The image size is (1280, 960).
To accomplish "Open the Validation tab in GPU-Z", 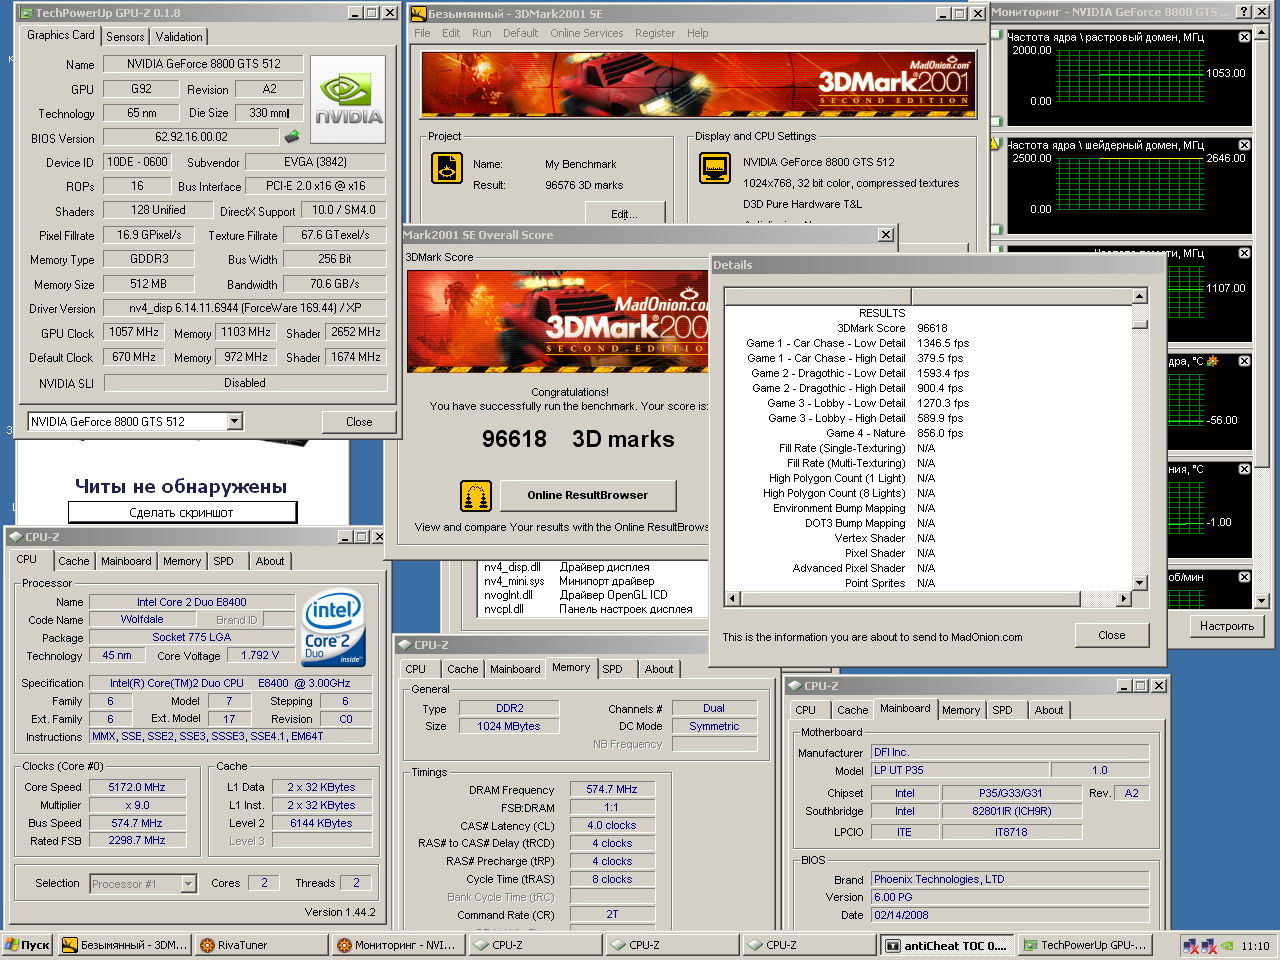I will tap(179, 36).
